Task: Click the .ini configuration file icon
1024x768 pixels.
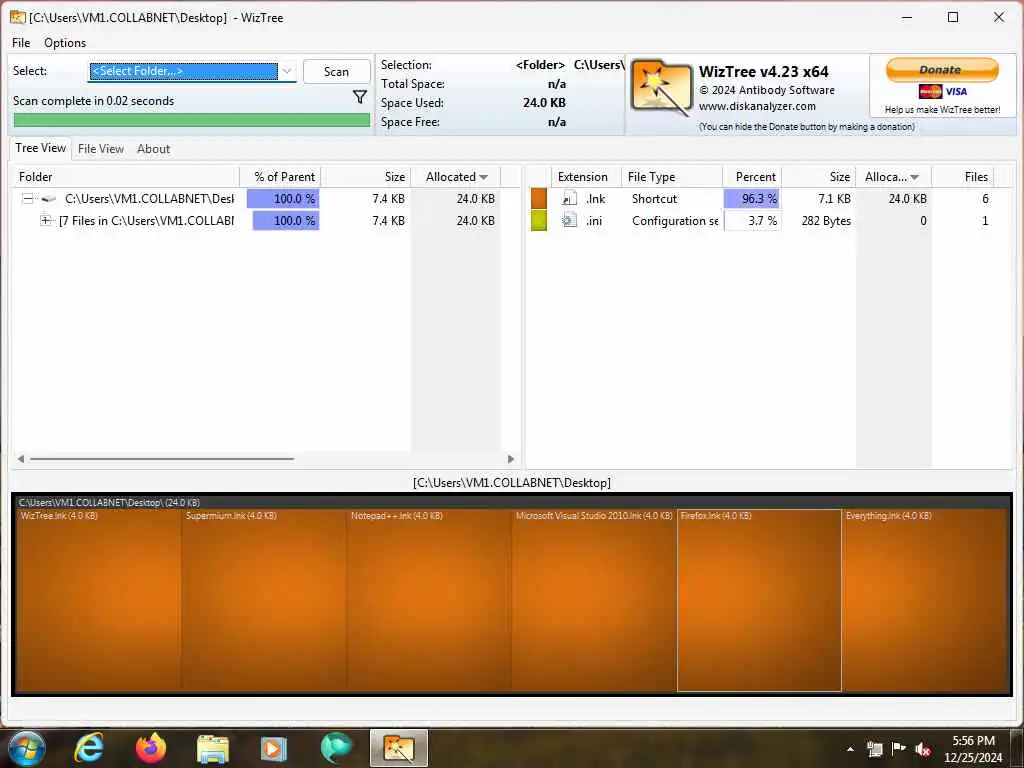Action: (569, 221)
